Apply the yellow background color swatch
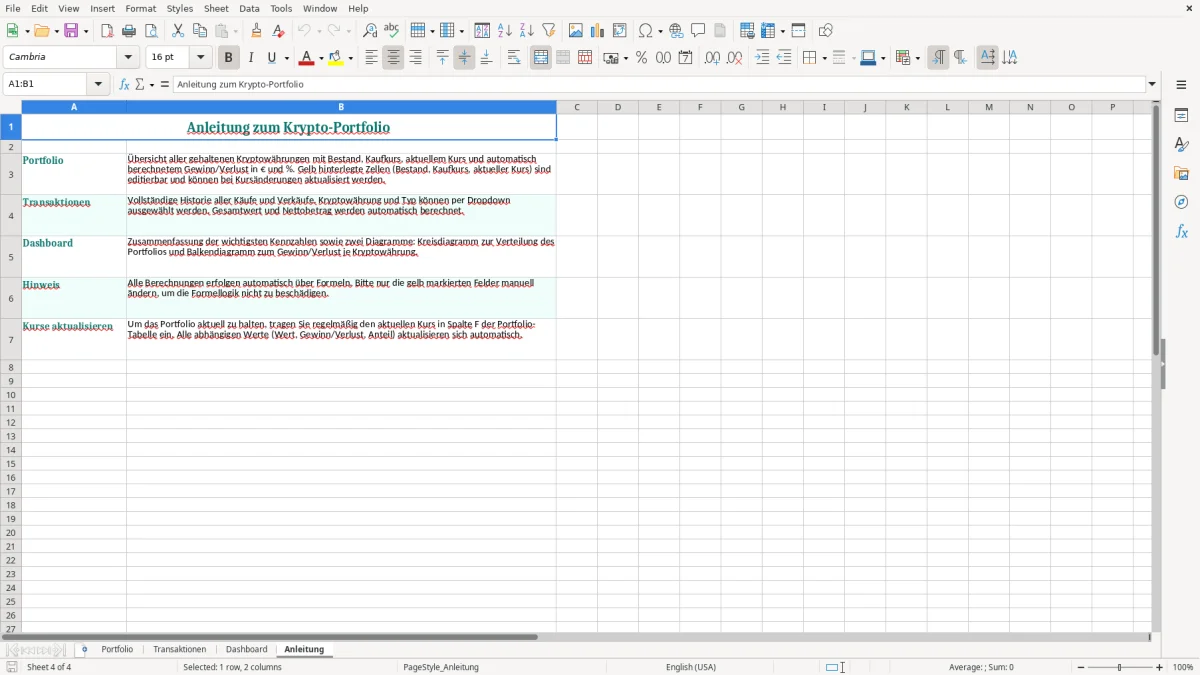Screen dimensions: 1200x675 (x=336, y=58)
